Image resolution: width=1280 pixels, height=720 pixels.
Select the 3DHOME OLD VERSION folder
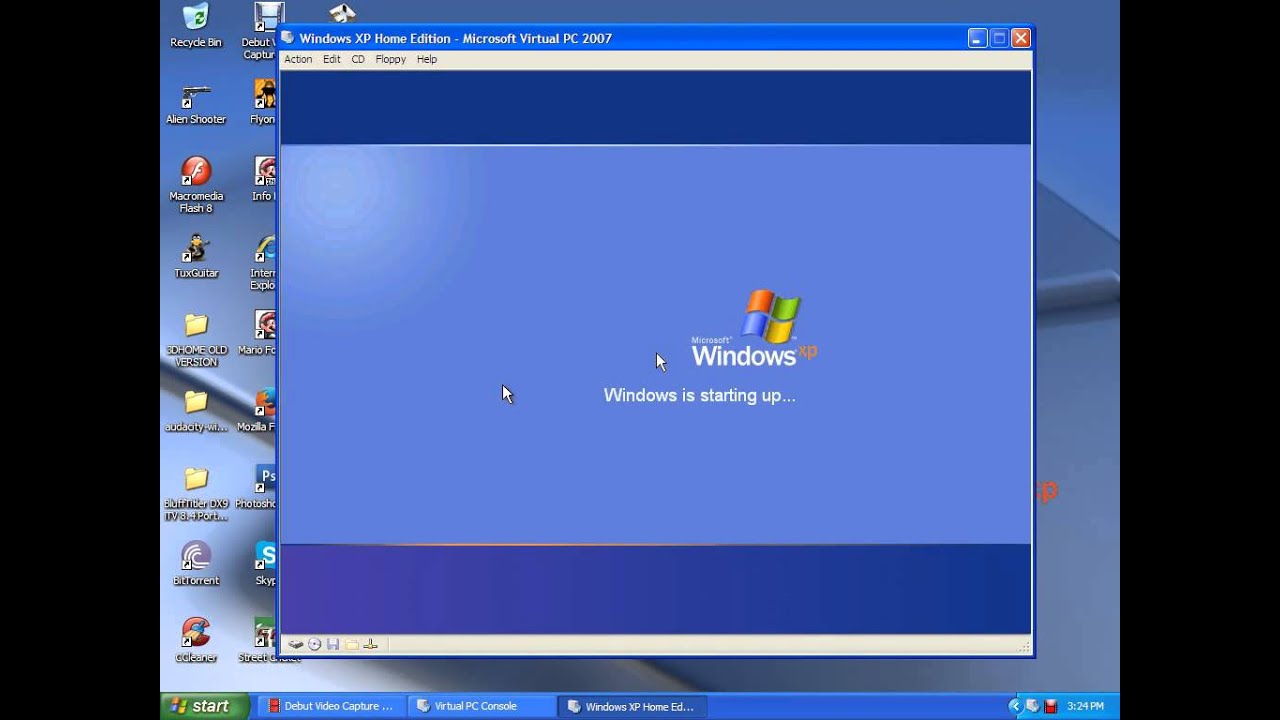click(196, 339)
